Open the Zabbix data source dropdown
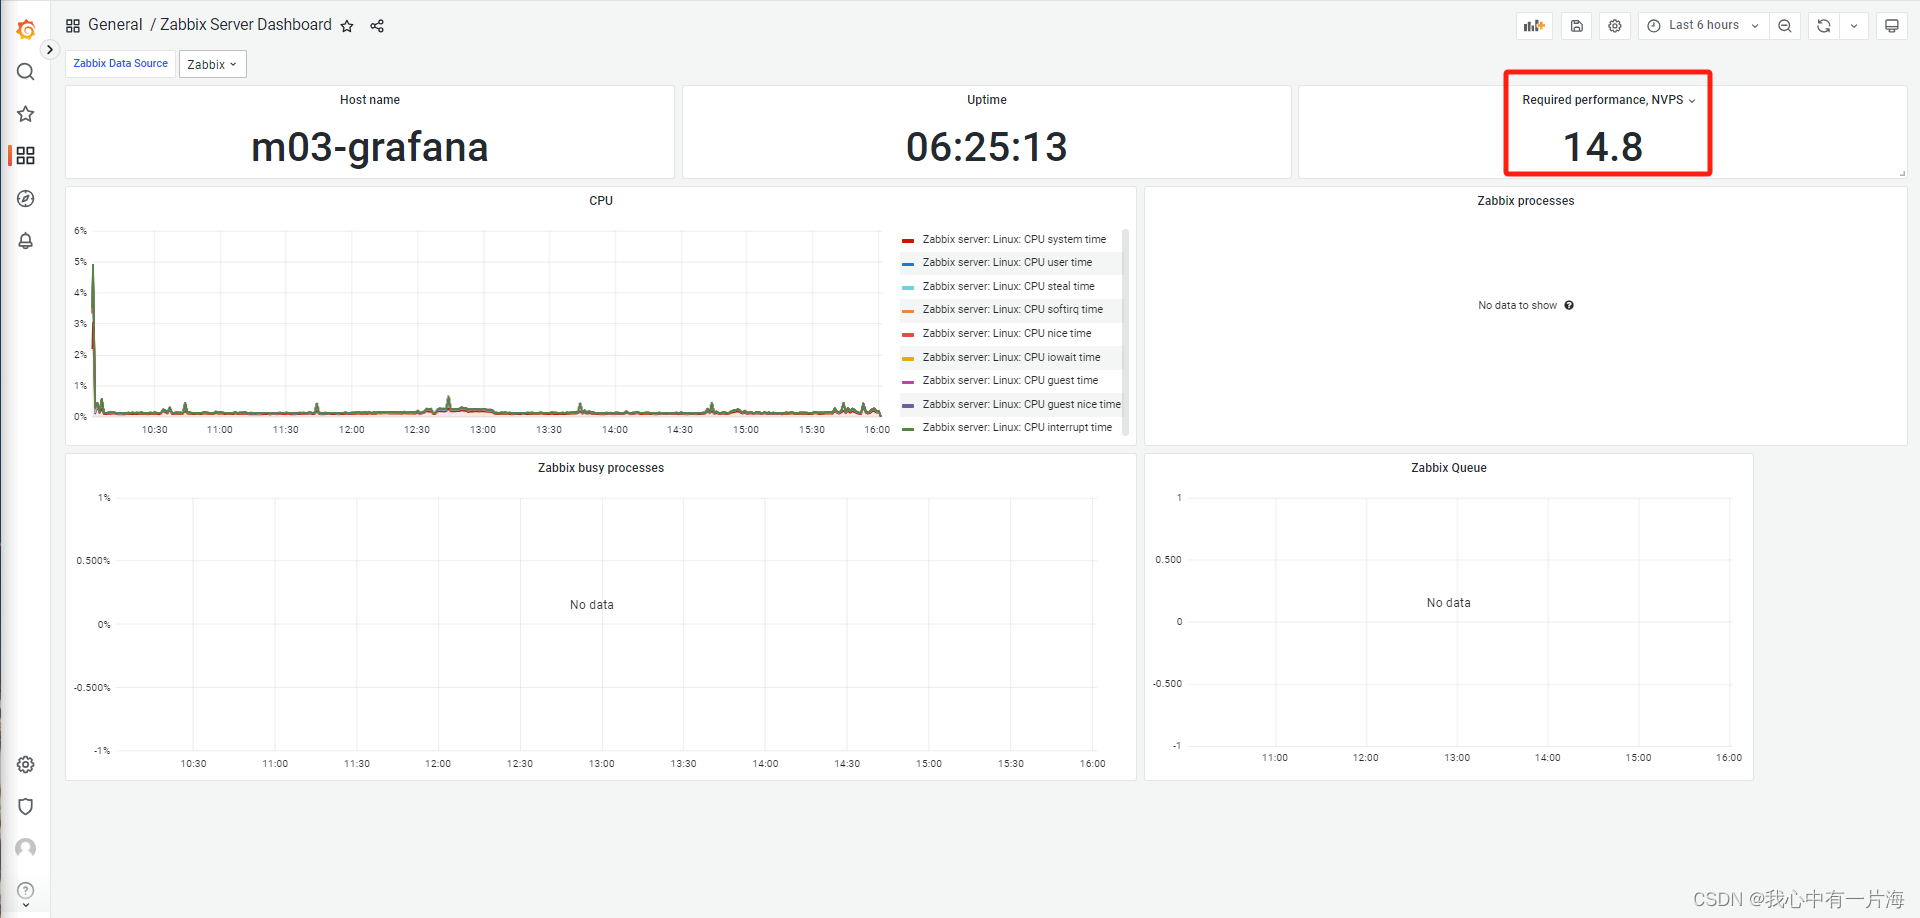The height and width of the screenshot is (918, 1920). pyautogui.click(x=212, y=64)
